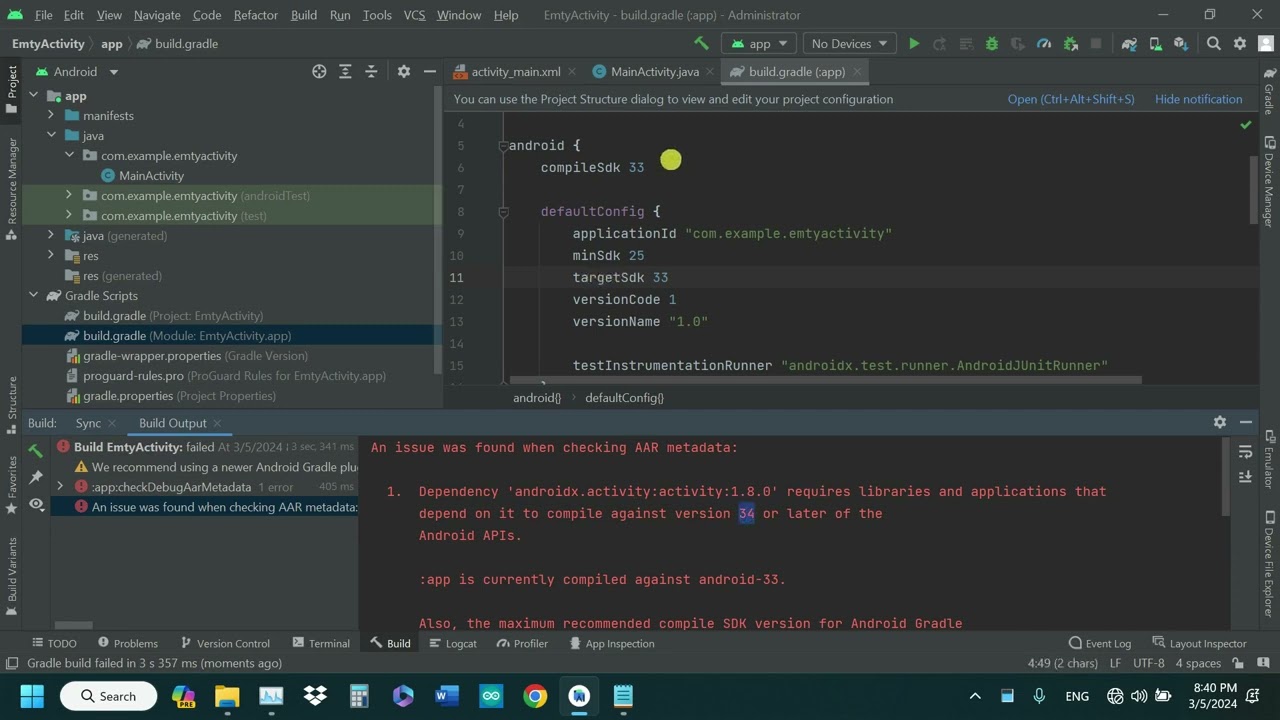Switch to the MainActivity.java tab
The image size is (1280, 720).
(654, 71)
